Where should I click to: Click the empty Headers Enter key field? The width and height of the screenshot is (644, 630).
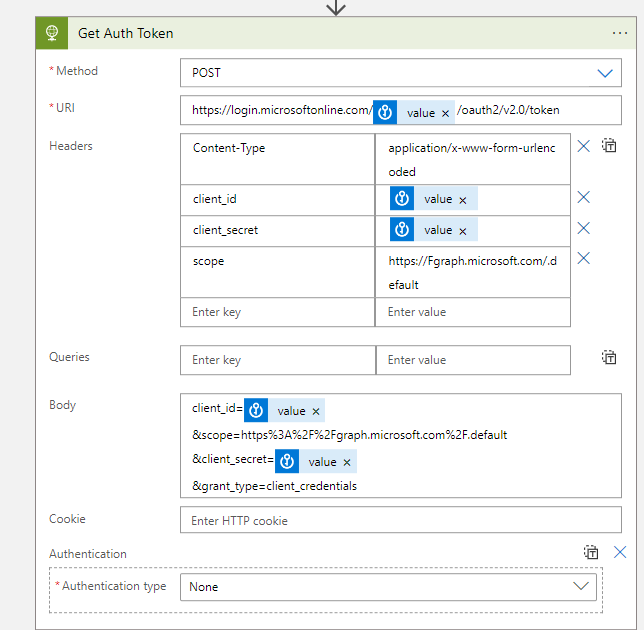click(277, 312)
